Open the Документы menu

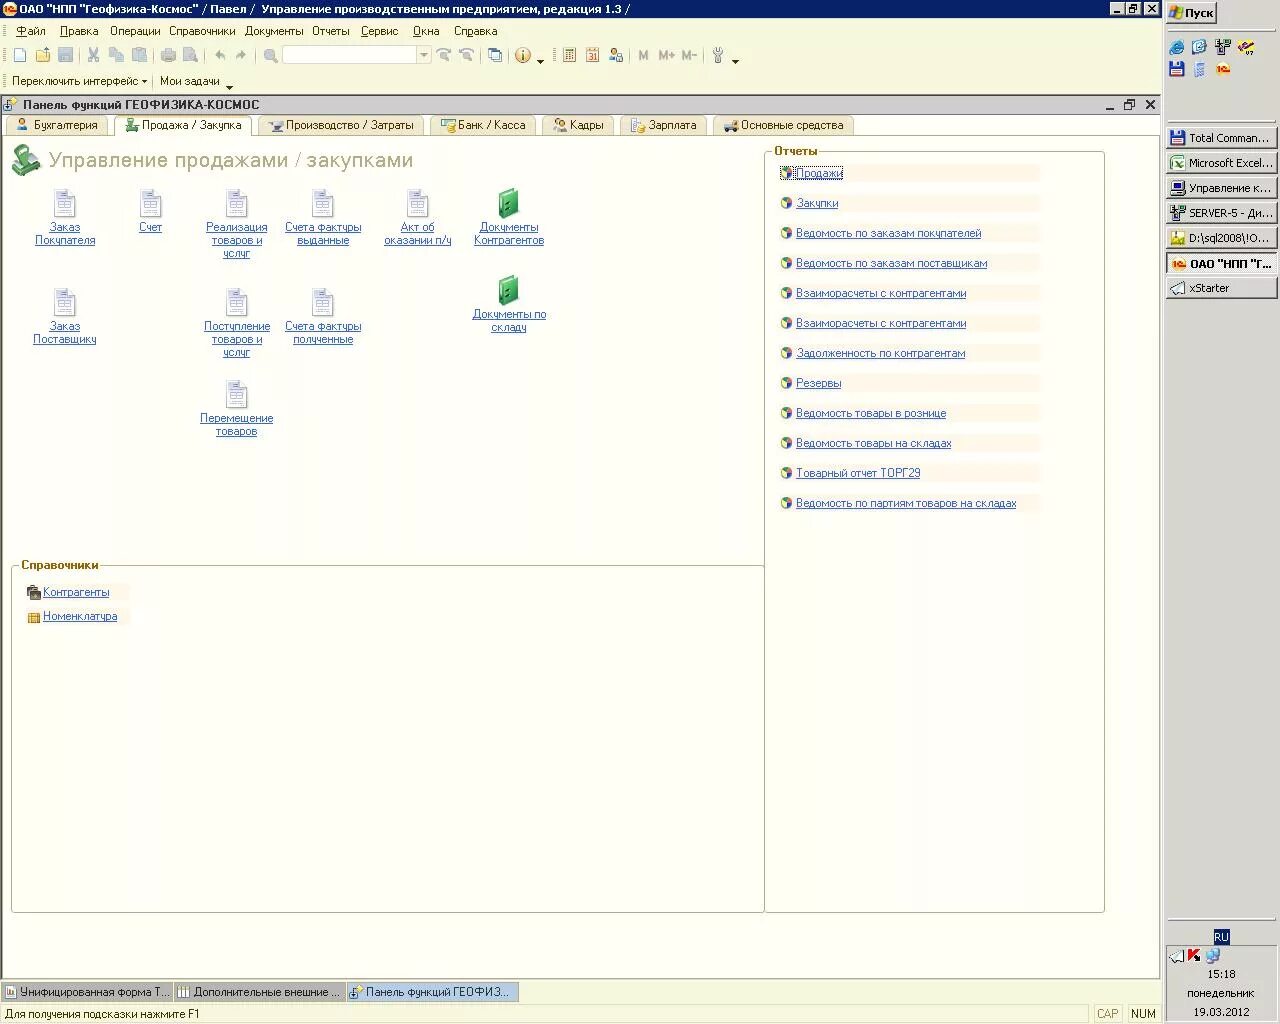[x=274, y=31]
